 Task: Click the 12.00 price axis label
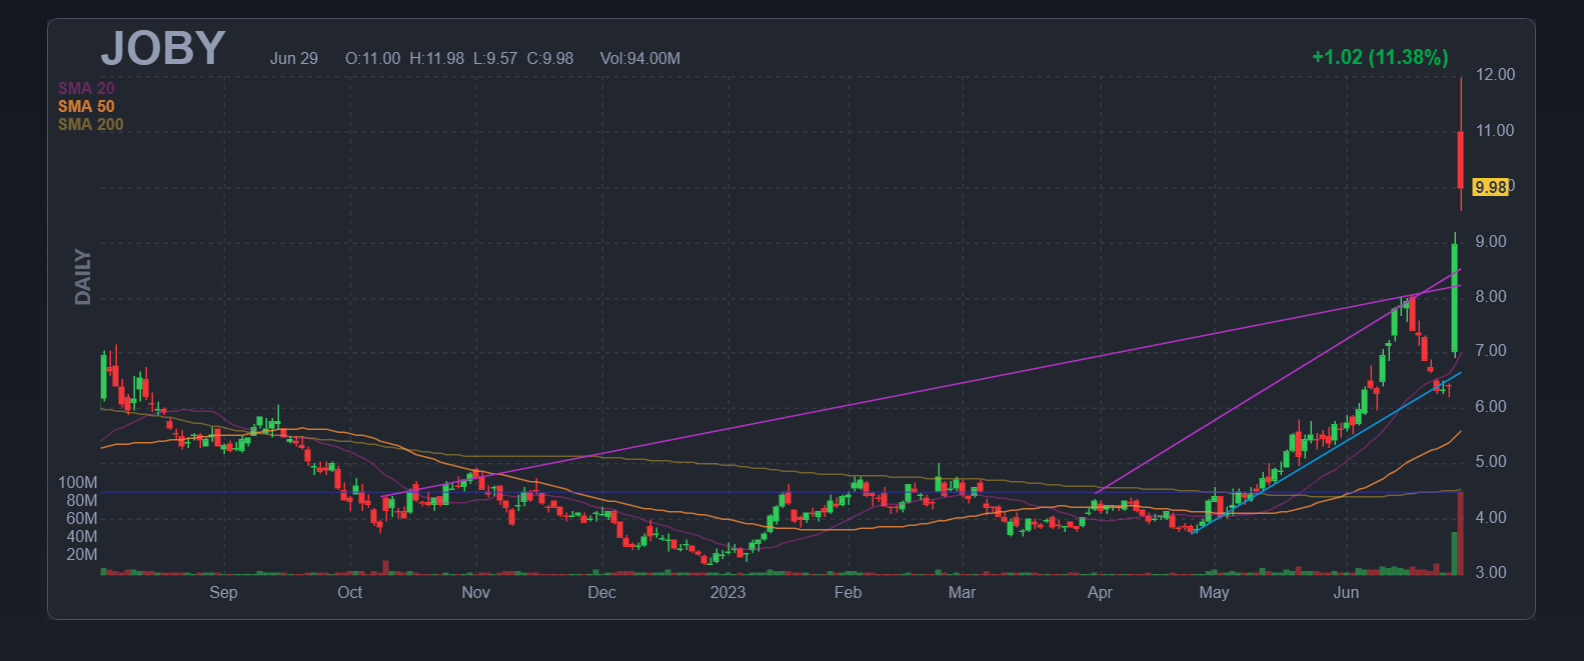click(1495, 75)
